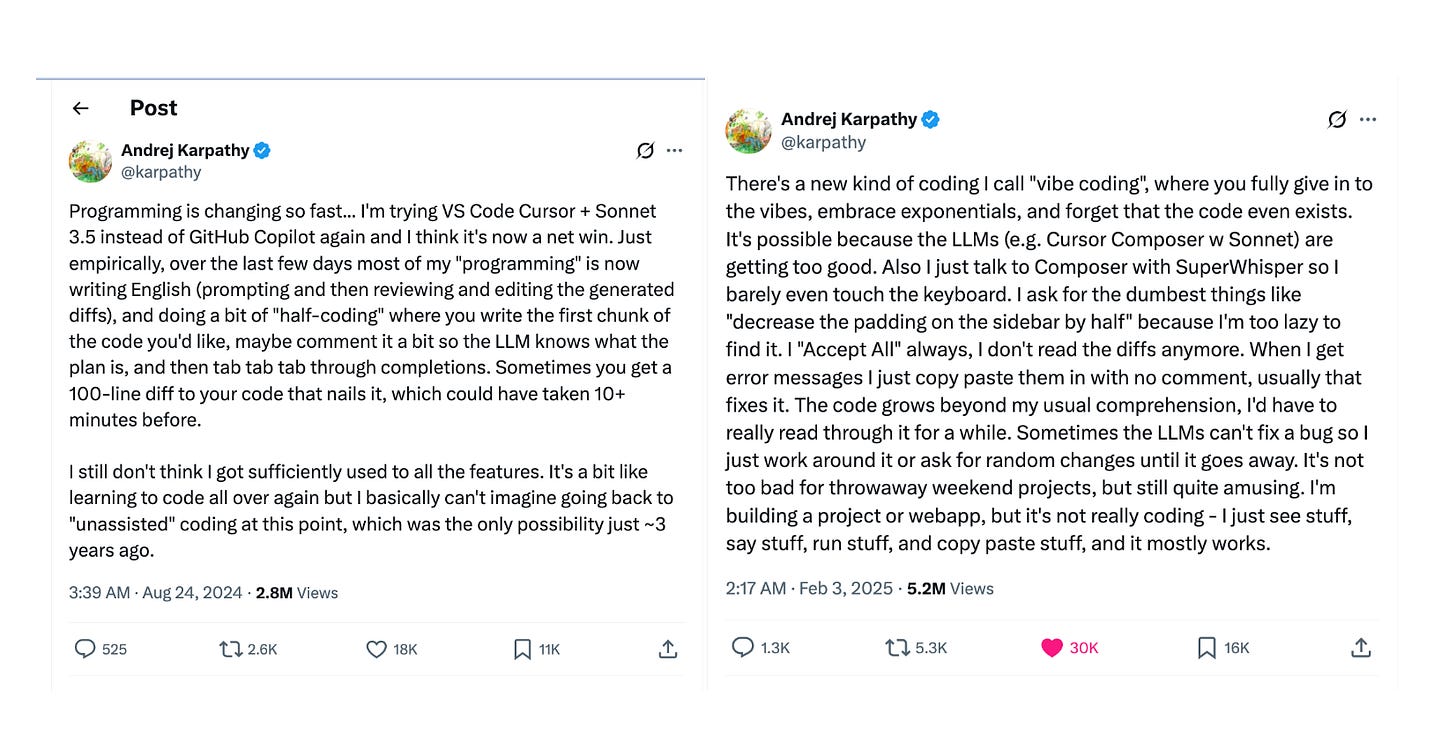Open the Andrej Karpathy name on left post

[185, 150]
